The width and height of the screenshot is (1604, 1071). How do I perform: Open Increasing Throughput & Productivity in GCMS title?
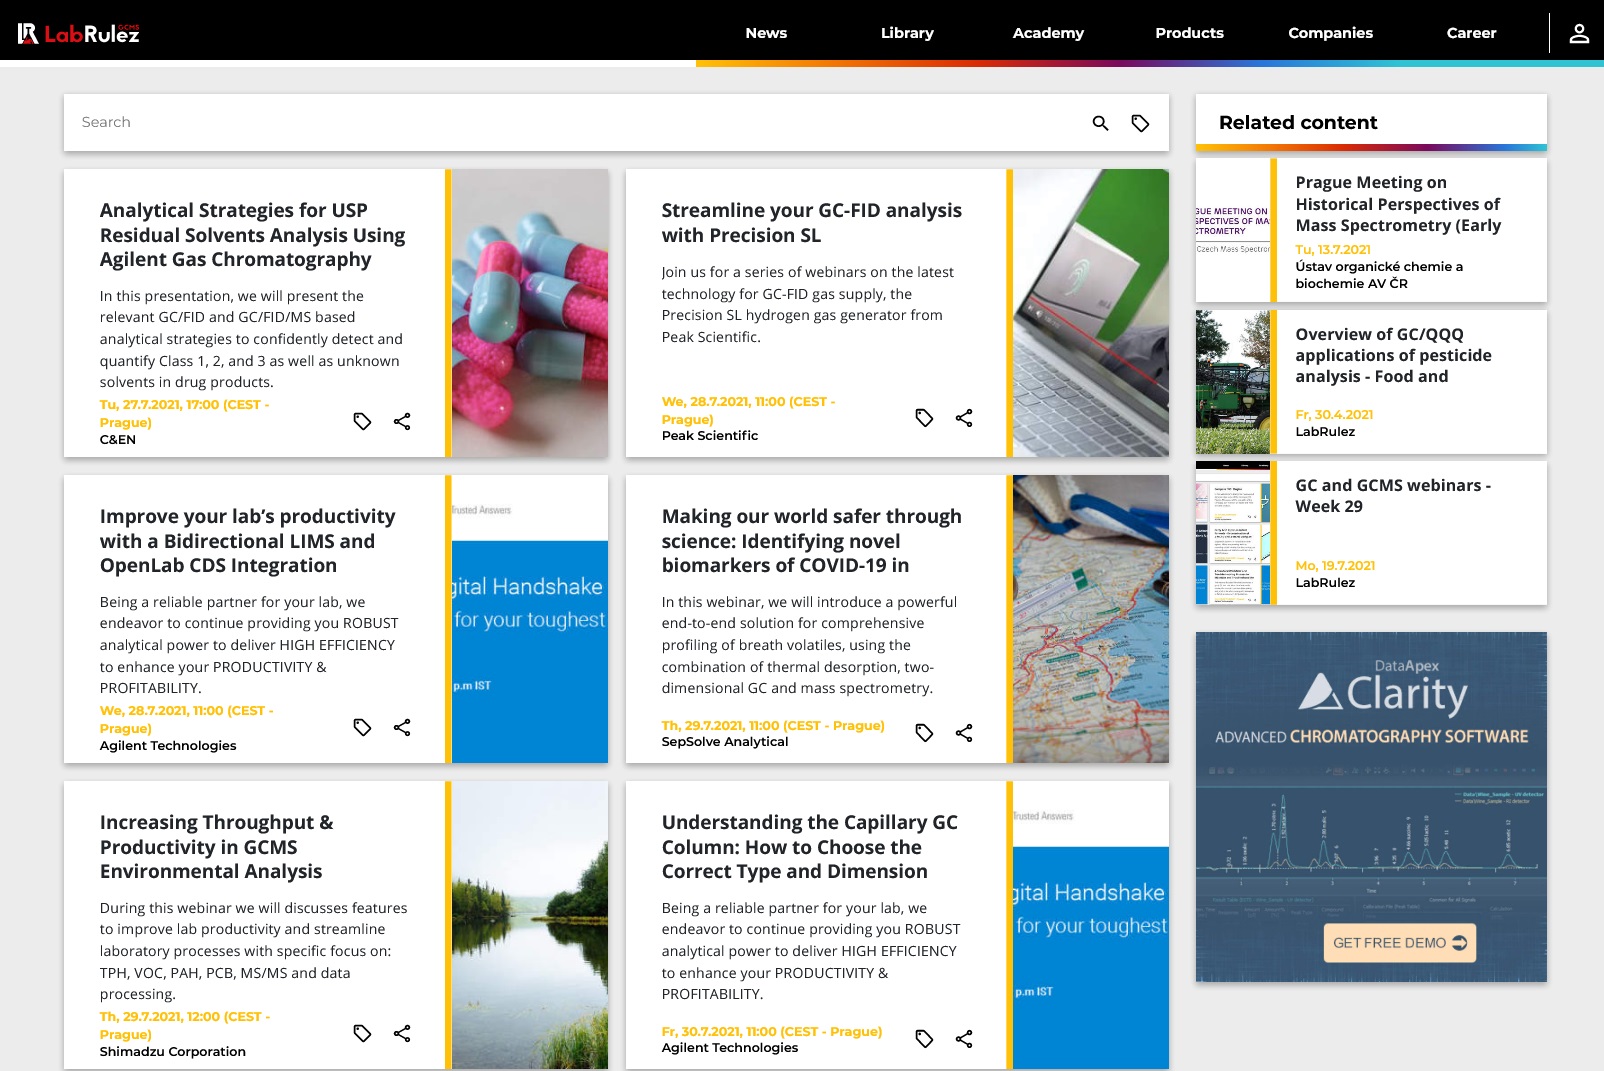(216, 847)
